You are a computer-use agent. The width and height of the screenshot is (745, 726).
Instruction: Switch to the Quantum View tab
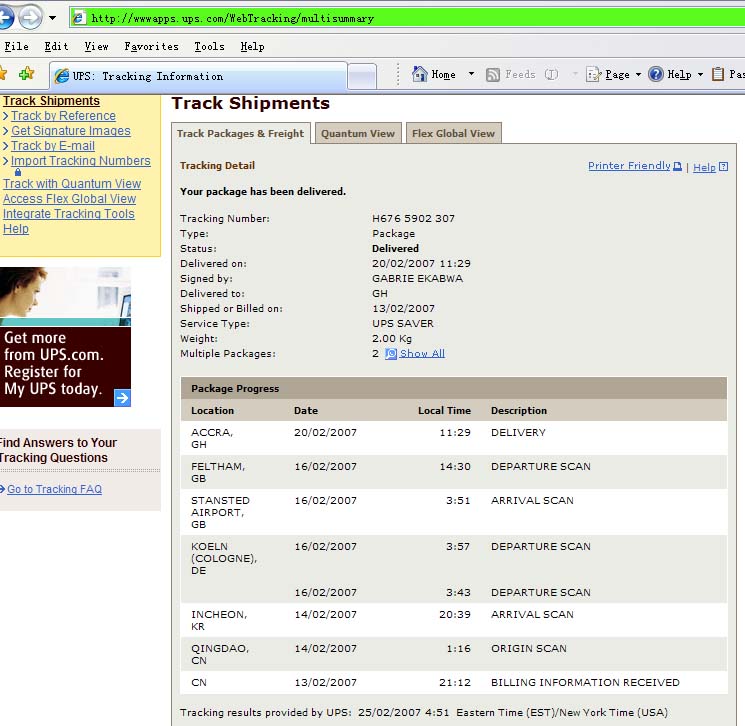pyautogui.click(x=358, y=133)
